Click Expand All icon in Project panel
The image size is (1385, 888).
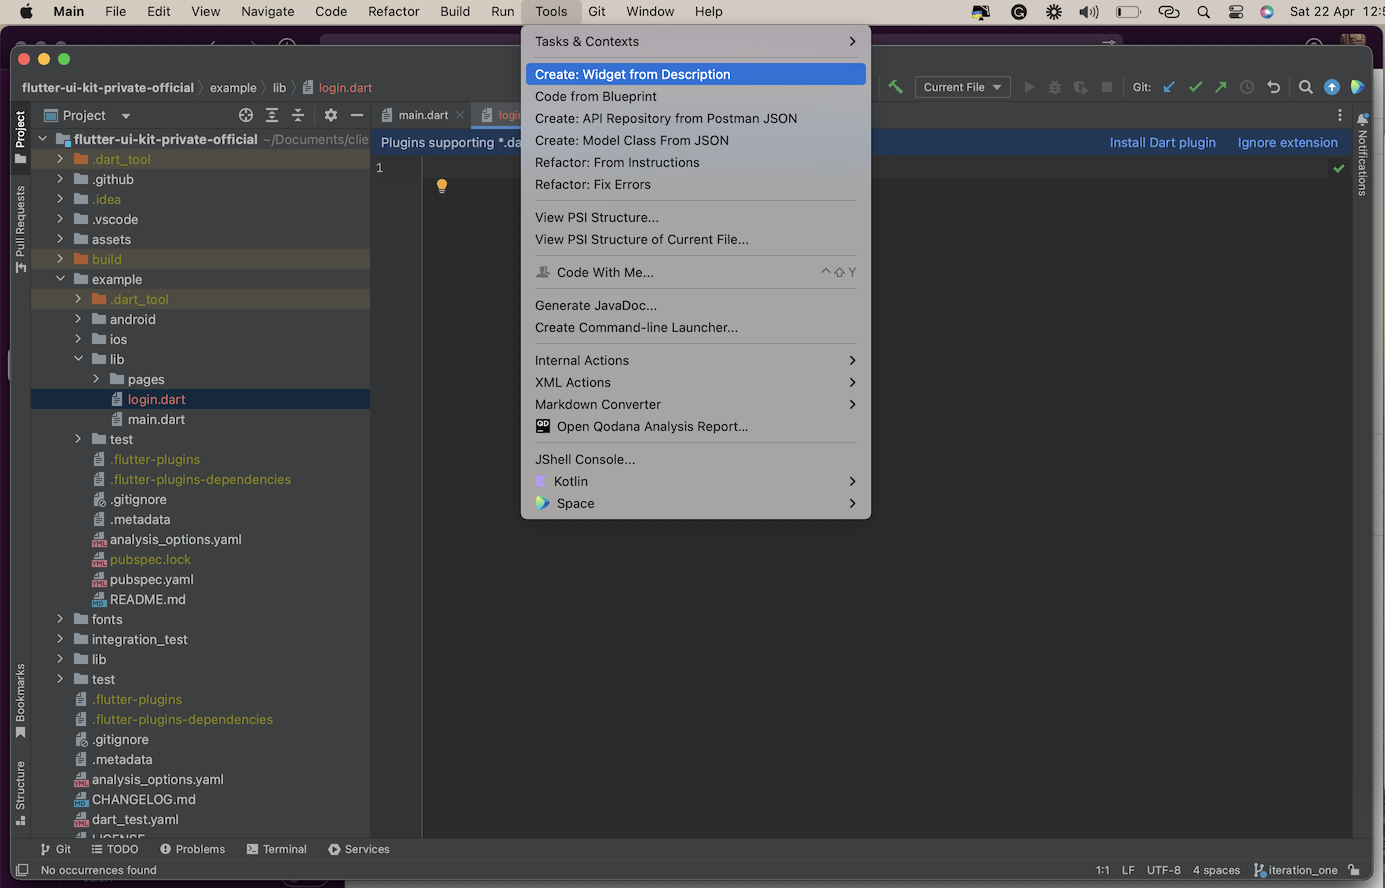click(272, 115)
